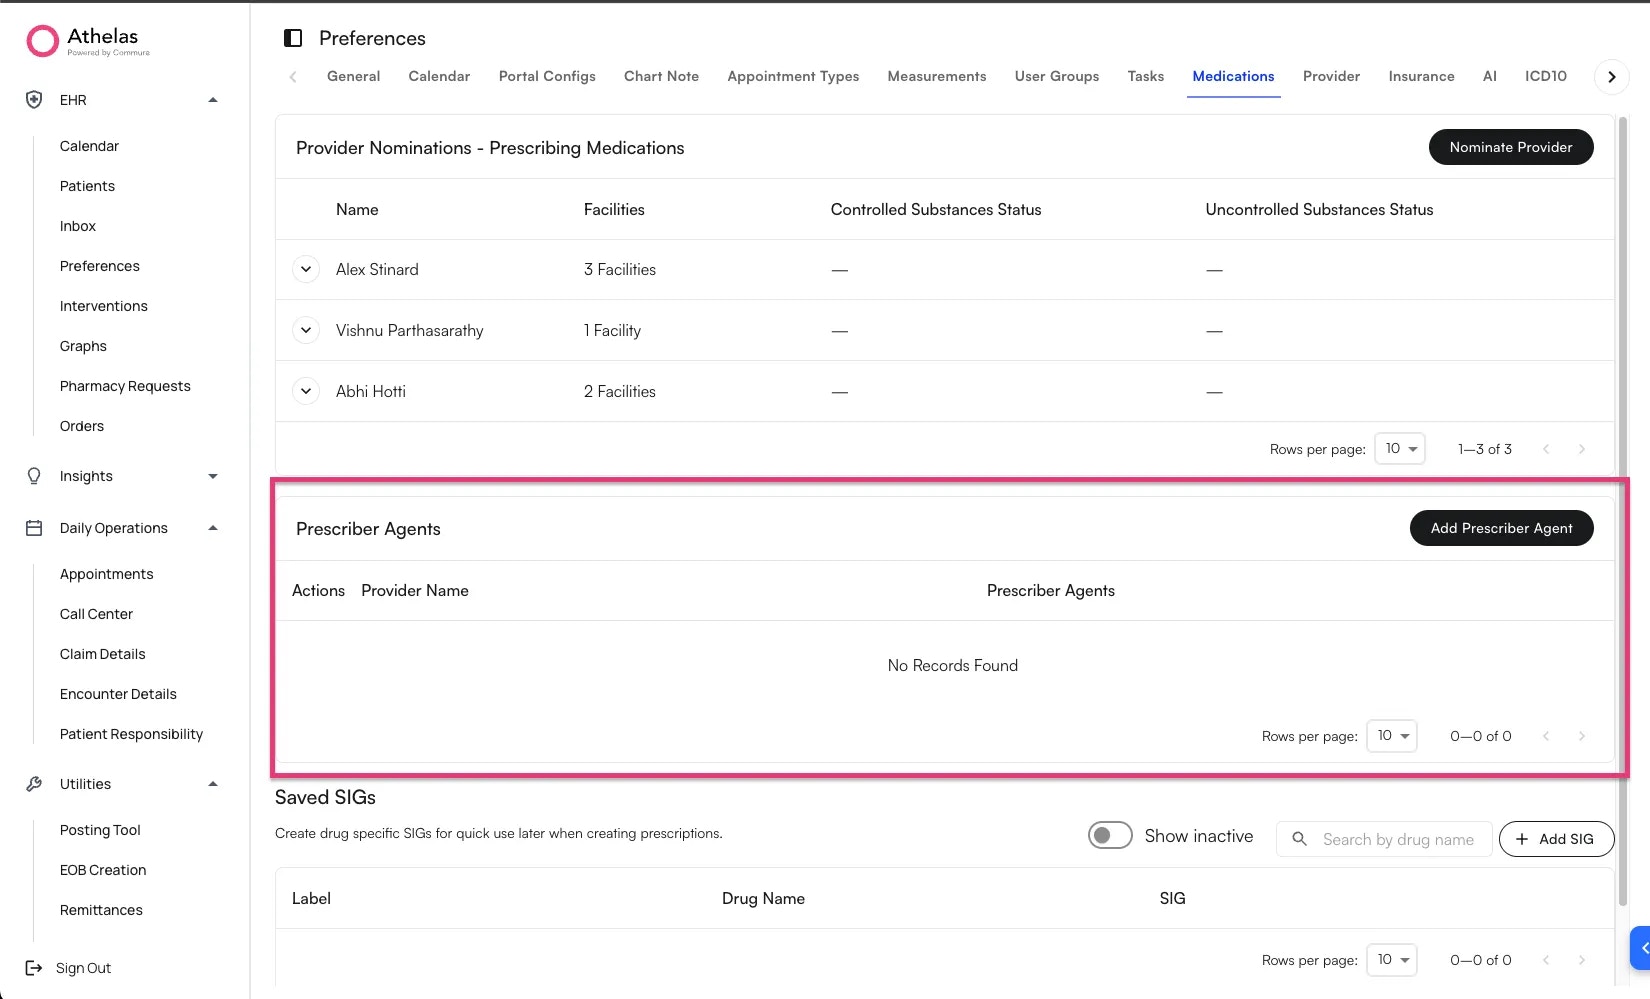Open the Chart Note tab
Screen dimensions: 1650x999
[x=661, y=76]
